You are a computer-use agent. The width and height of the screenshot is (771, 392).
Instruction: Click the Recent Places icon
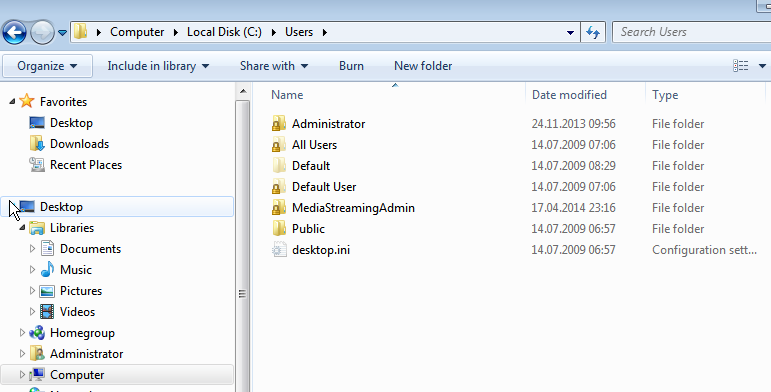coord(37,165)
